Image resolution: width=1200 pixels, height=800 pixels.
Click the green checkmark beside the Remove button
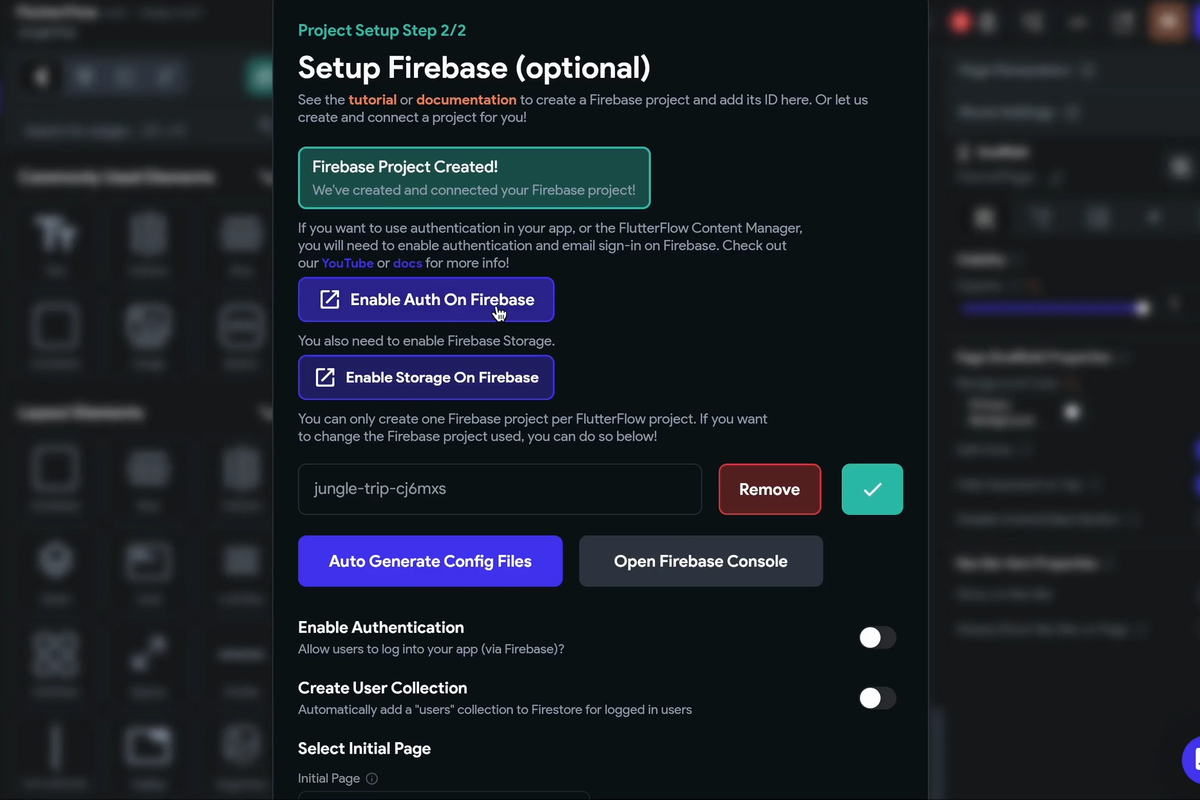click(872, 489)
